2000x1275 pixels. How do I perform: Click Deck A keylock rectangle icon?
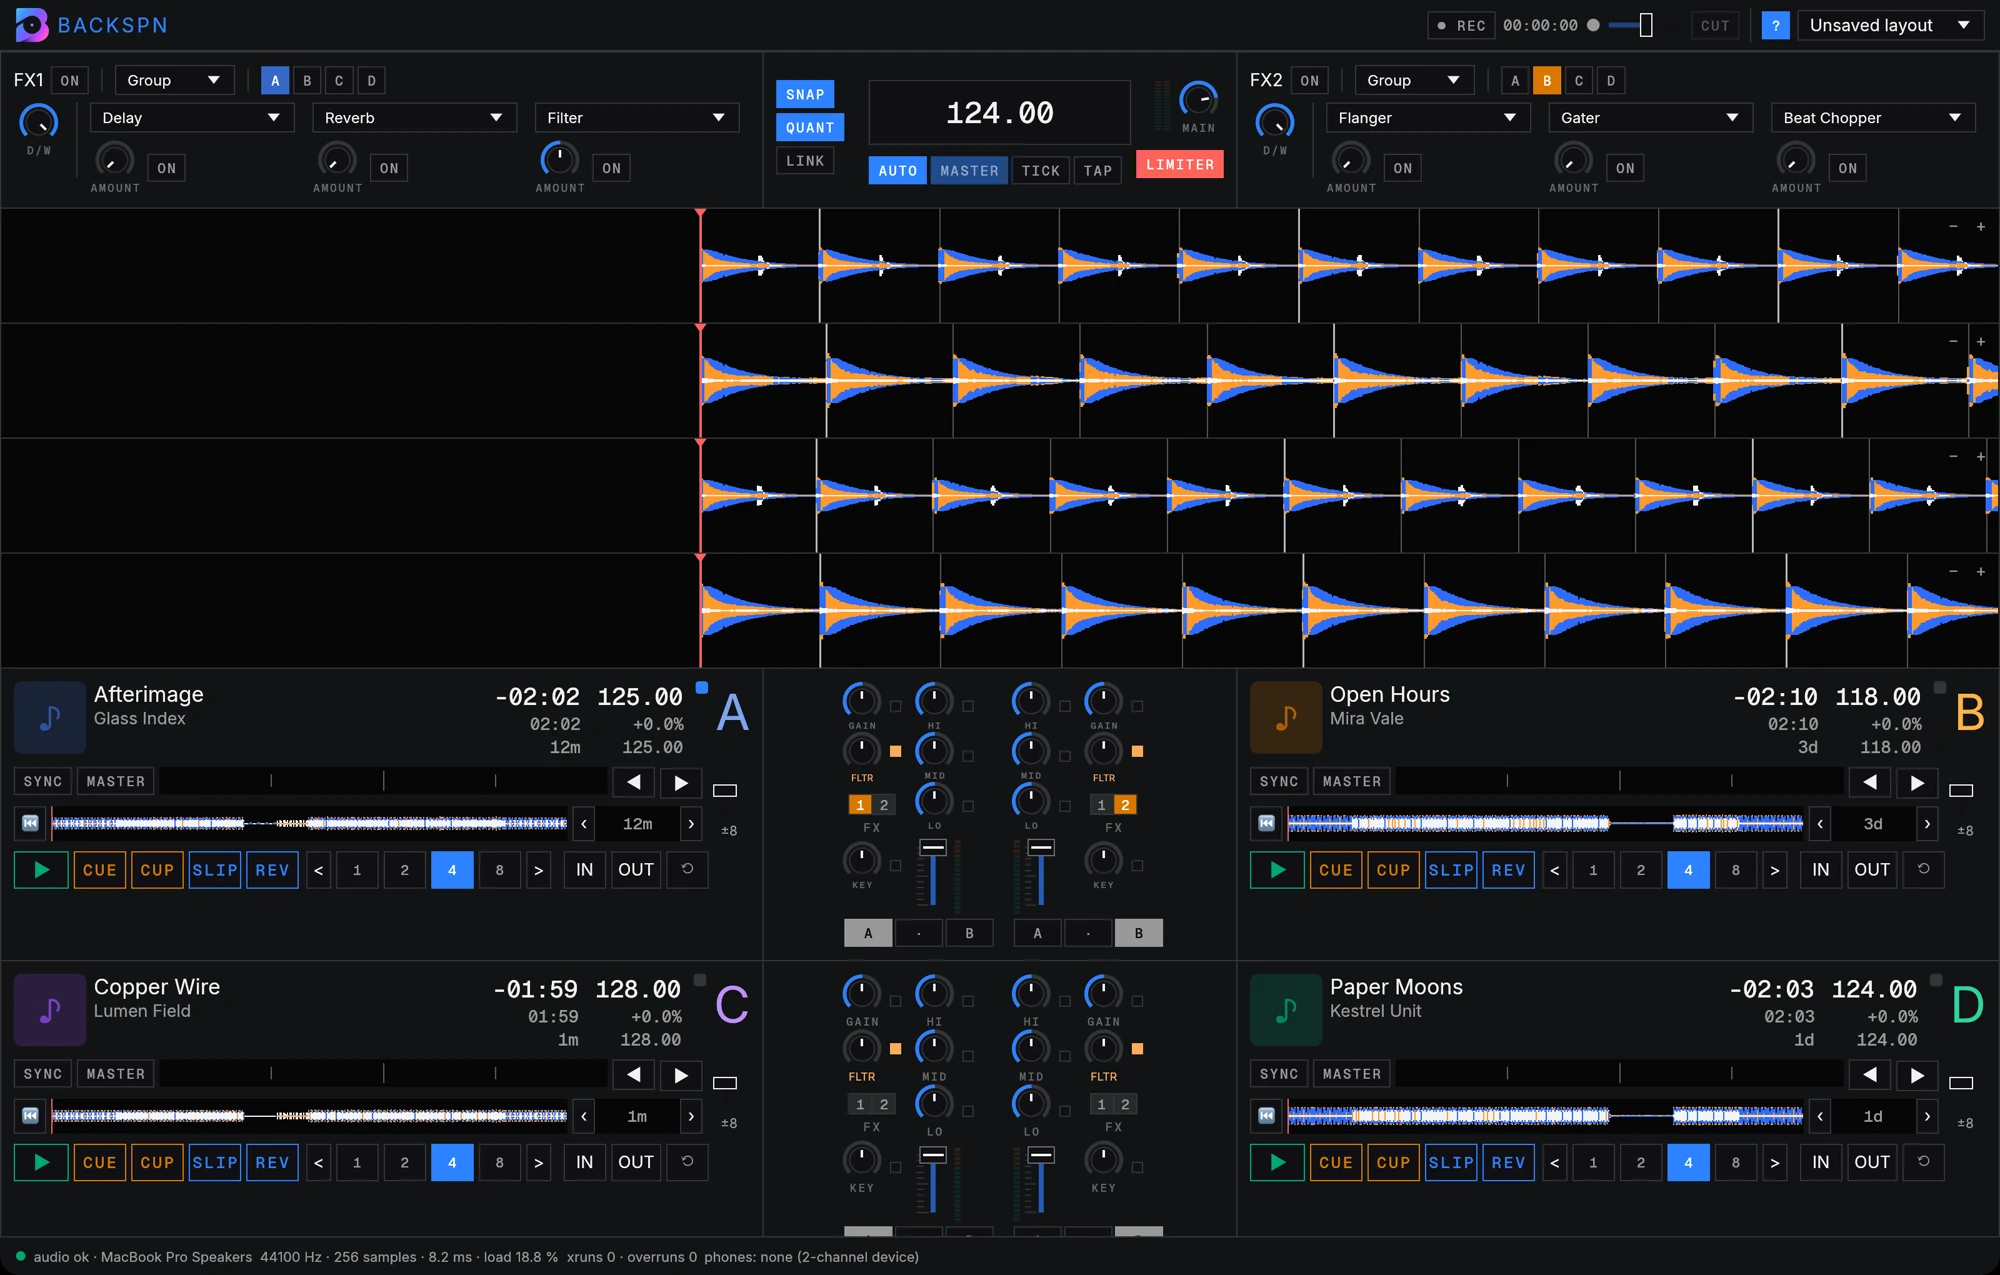coord(725,790)
